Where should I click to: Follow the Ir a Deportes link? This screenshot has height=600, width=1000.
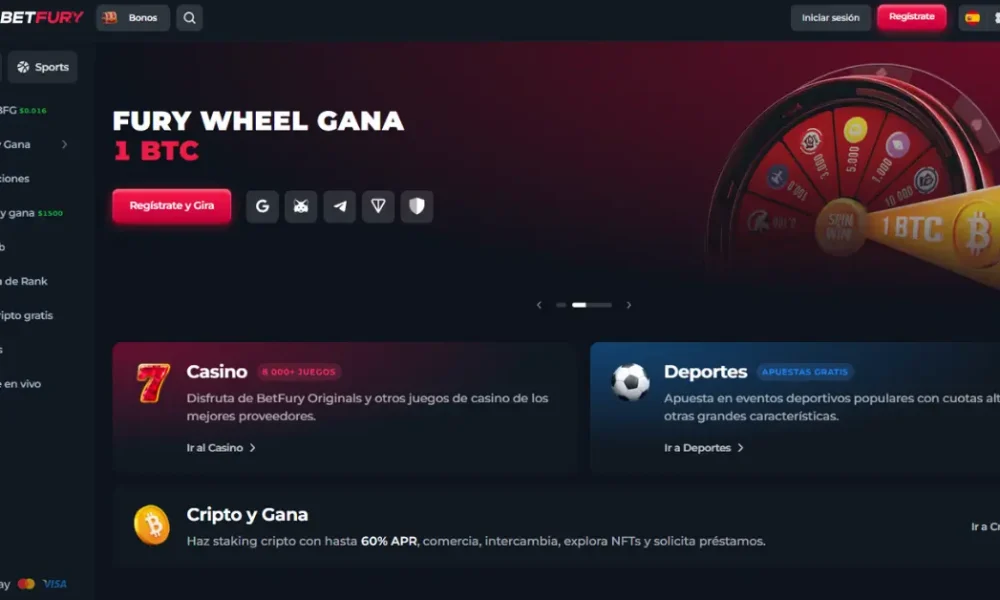coord(703,448)
